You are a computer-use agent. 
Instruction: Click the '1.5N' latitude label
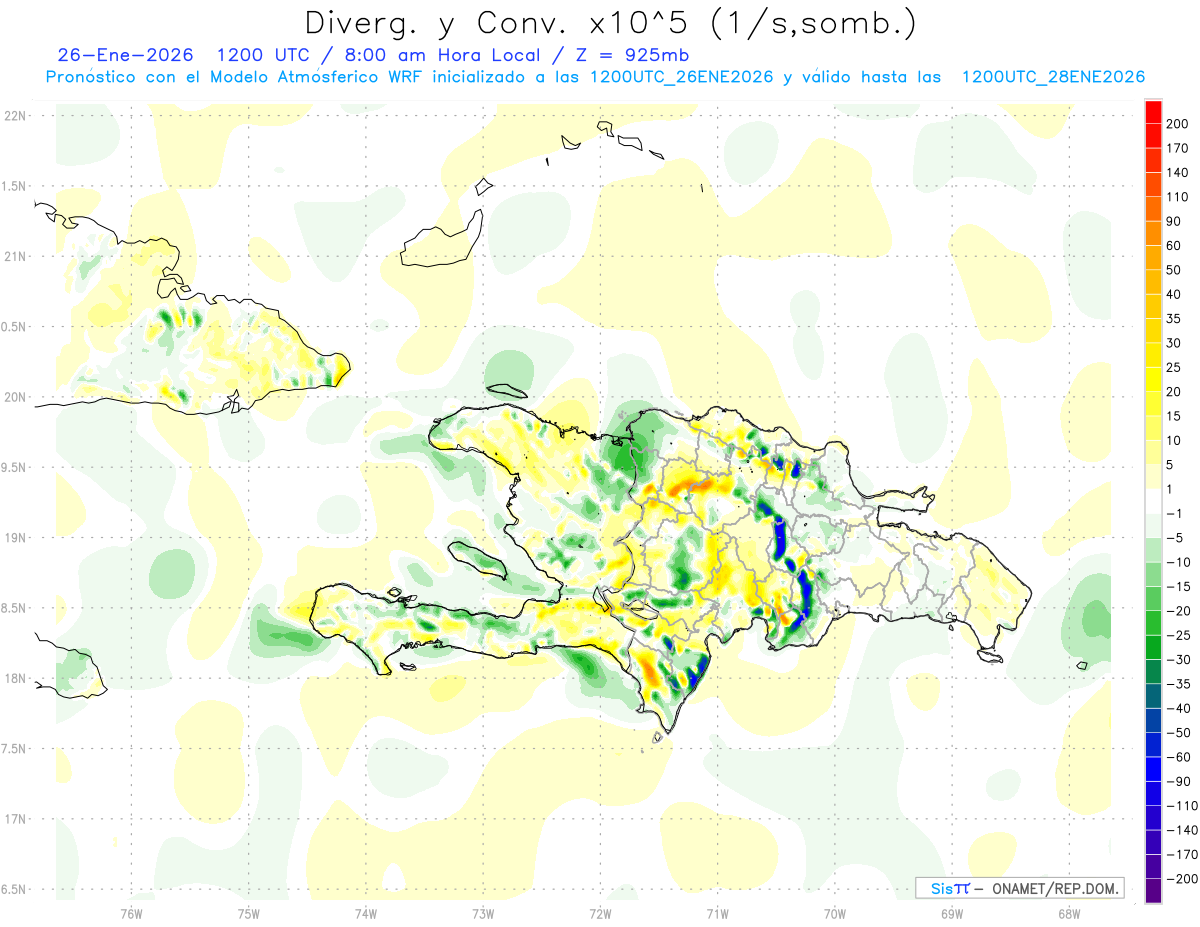(x=15, y=186)
